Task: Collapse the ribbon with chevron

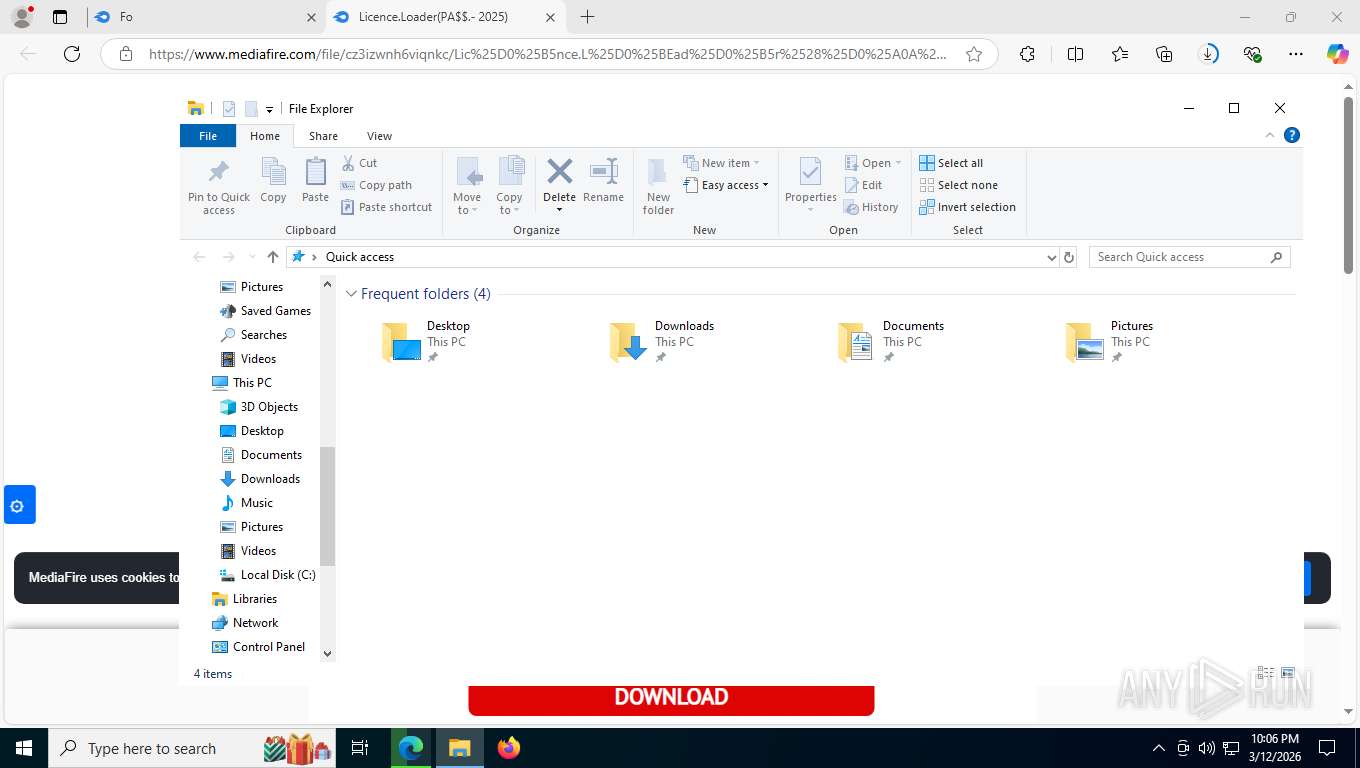Action: [x=1270, y=135]
